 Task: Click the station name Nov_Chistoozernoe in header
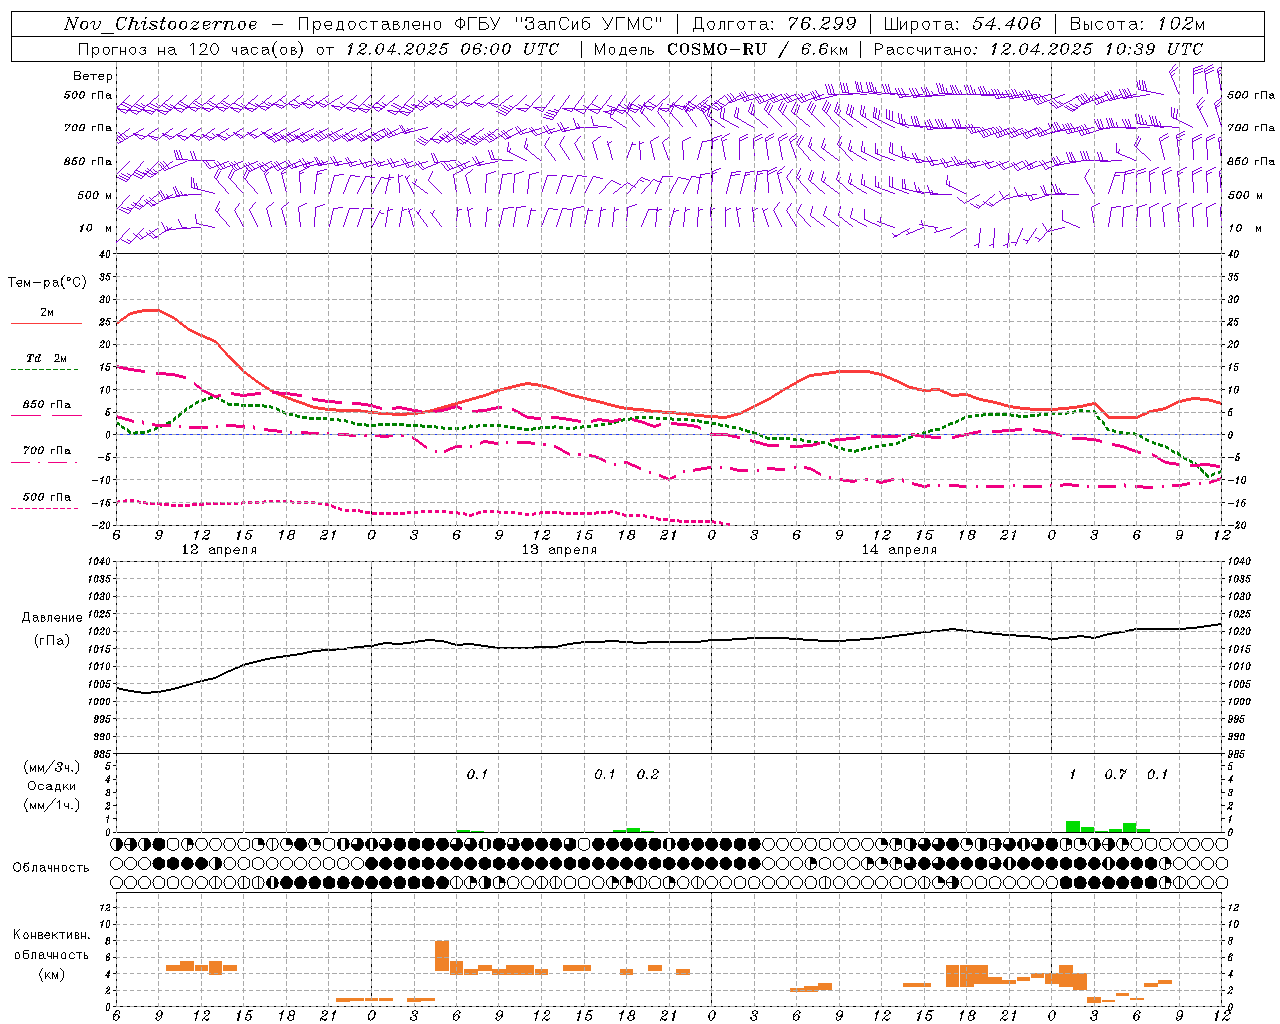point(160,24)
